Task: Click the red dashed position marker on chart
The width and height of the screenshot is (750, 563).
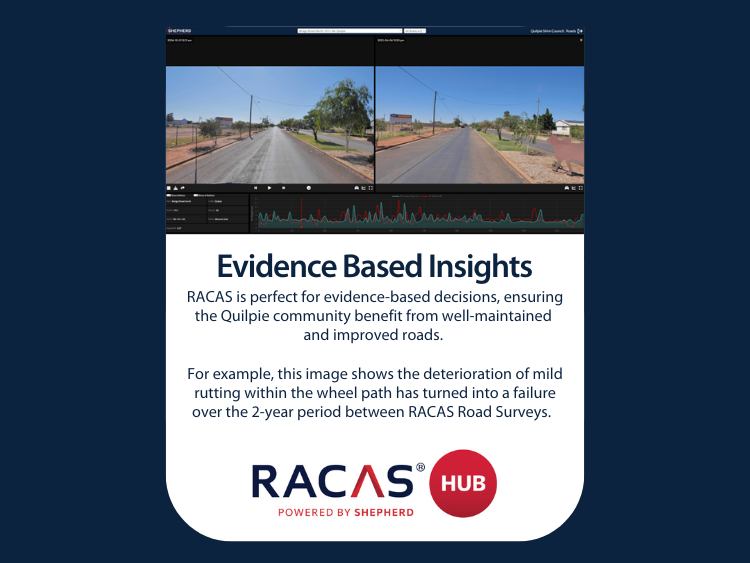Action: [301, 213]
